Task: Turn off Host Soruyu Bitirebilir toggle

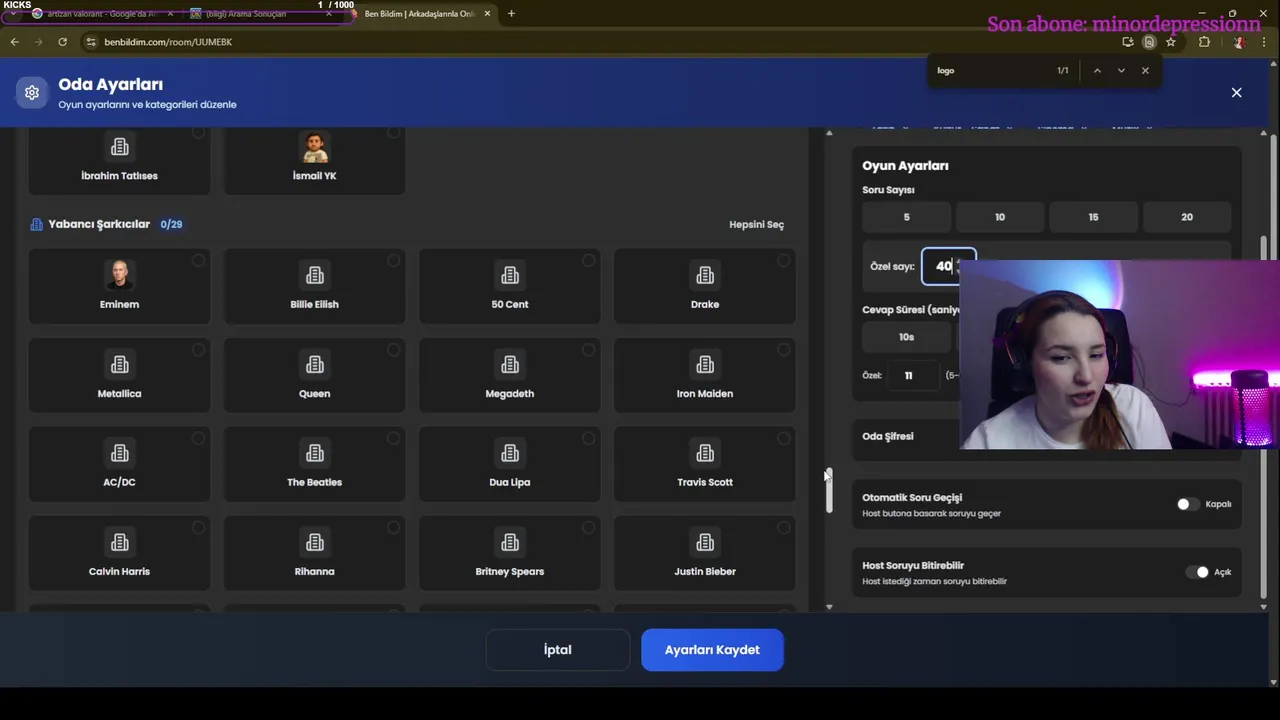Action: (1197, 572)
